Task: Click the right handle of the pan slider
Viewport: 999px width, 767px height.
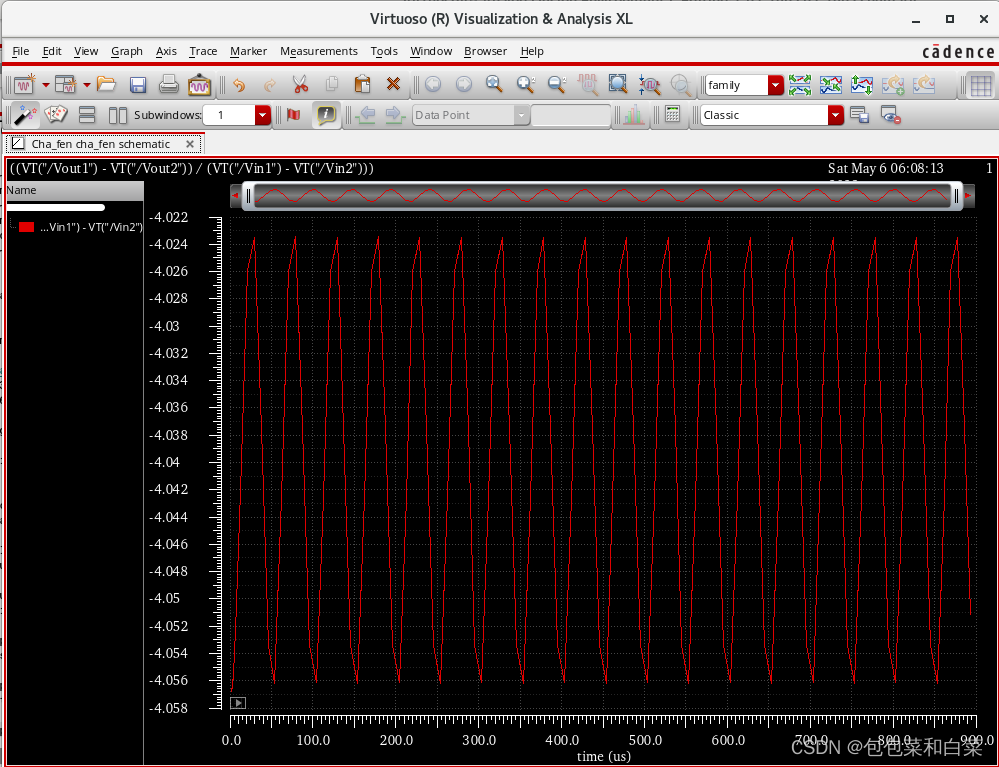Action: point(956,197)
